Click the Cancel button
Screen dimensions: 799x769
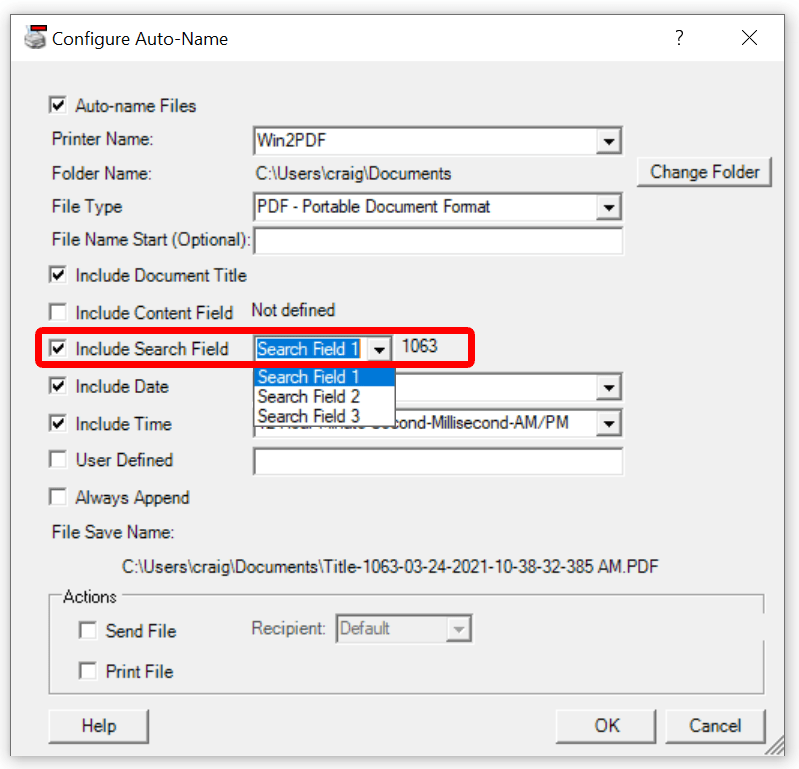click(x=715, y=726)
